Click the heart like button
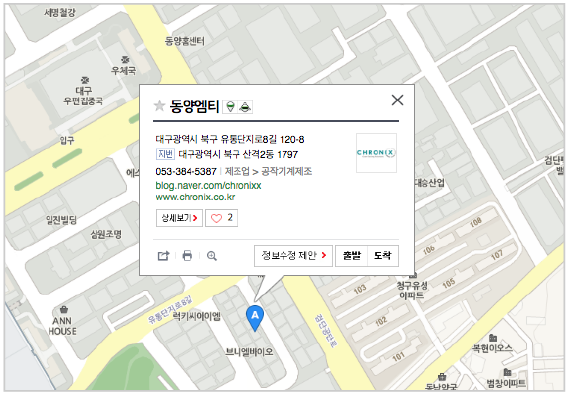The height and width of the screenshot is (394, 569). (x=221, y=218)
